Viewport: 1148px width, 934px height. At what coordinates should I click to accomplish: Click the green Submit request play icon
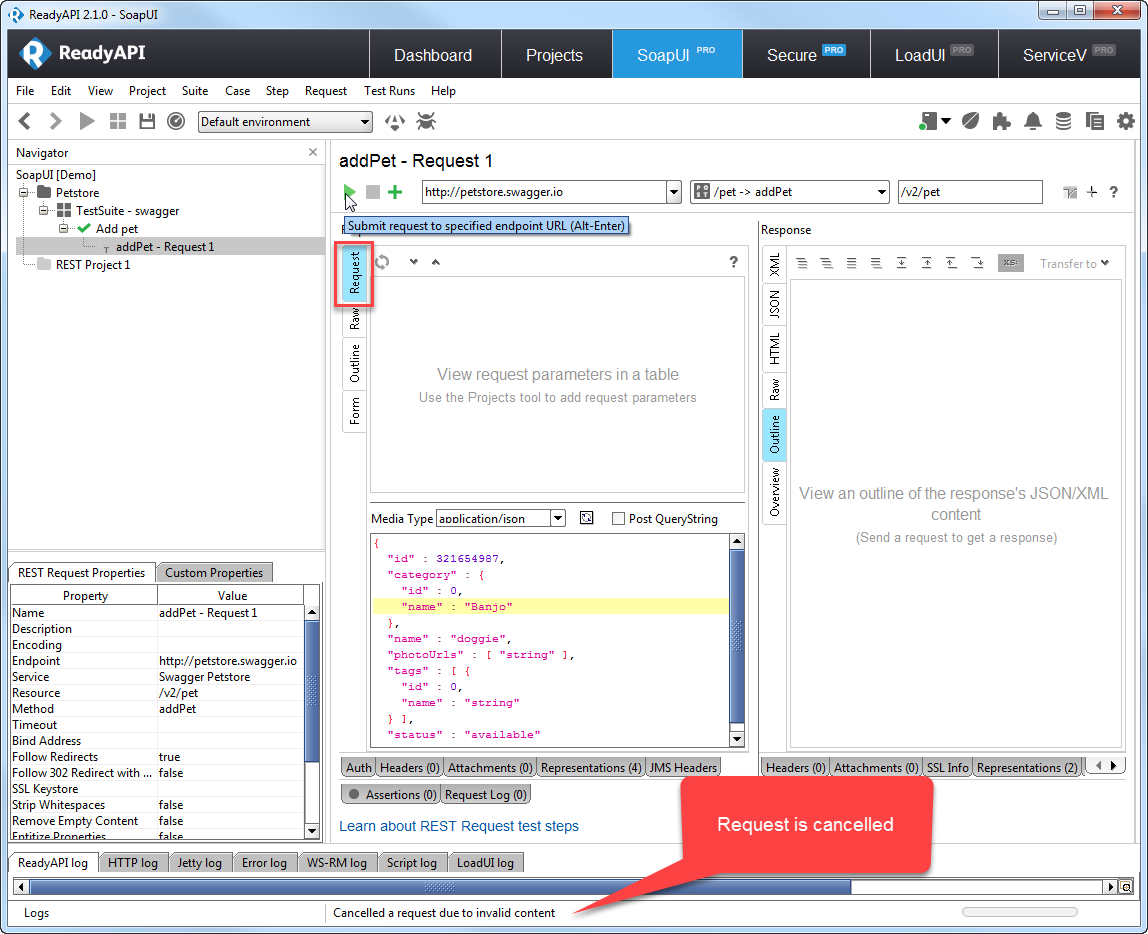(349, 192)
